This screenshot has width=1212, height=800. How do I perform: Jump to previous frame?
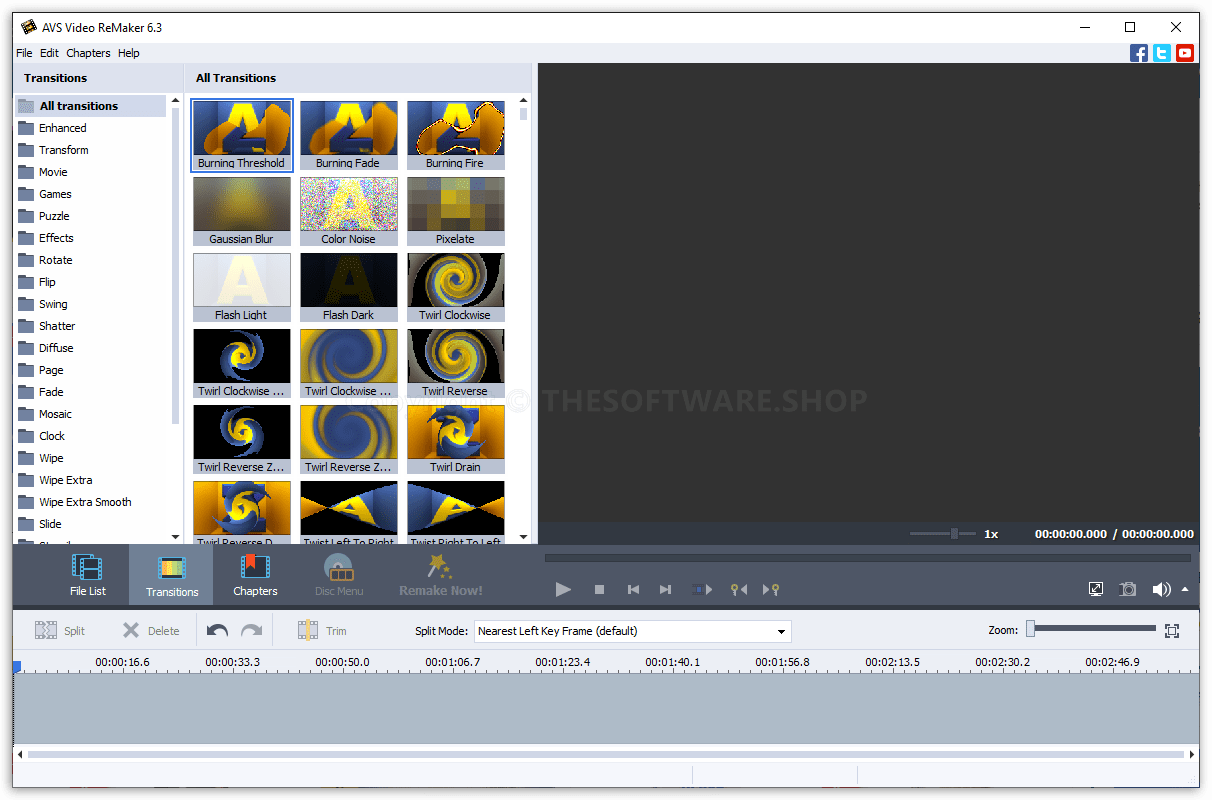pyautogui.click(x=633, y=590)
